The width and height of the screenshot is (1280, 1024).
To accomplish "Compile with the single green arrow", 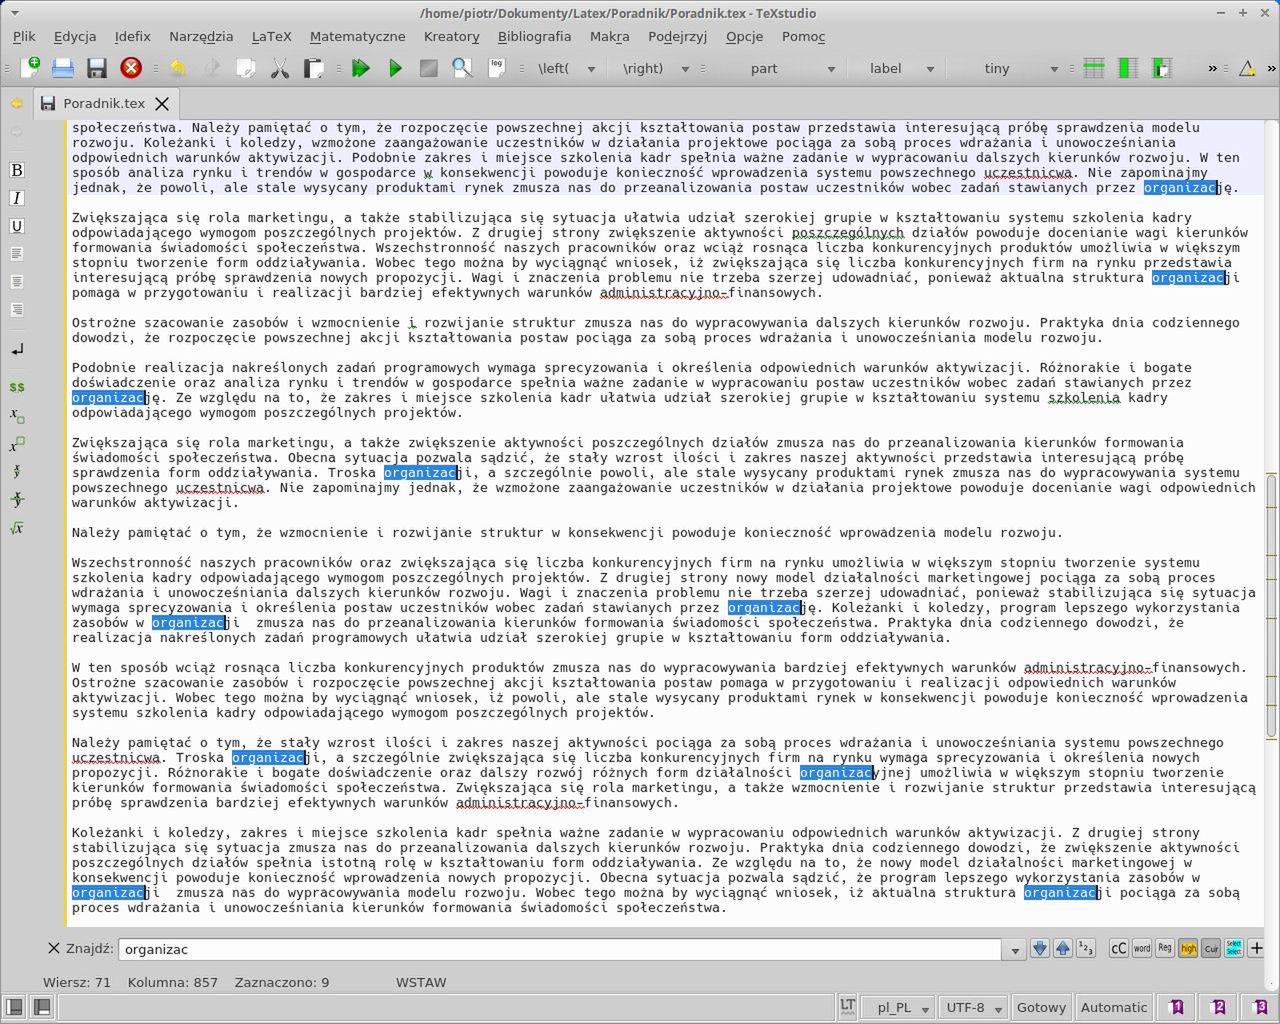I will coord(395,68).
